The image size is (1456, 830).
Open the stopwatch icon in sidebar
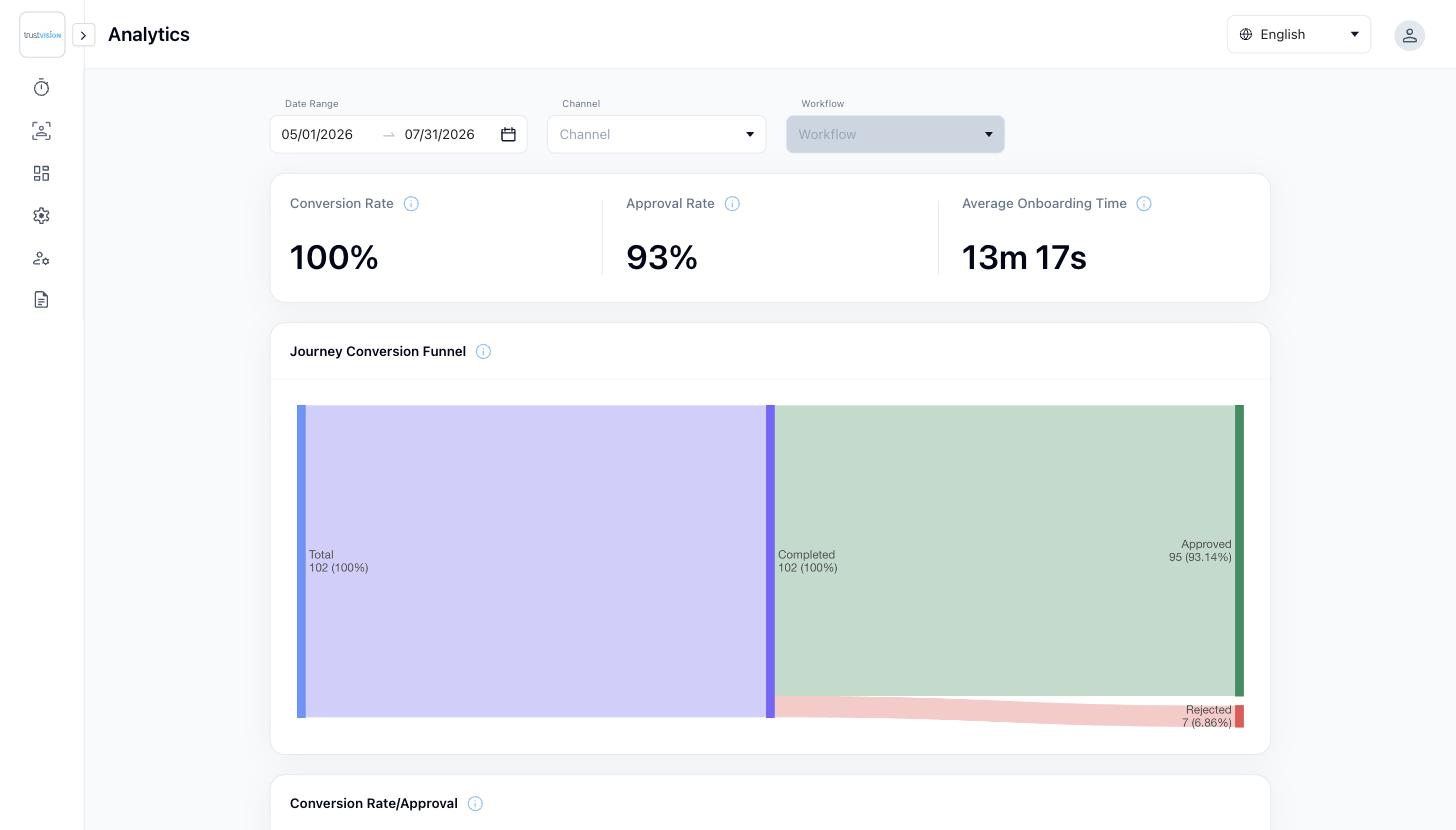pos(41,88)
